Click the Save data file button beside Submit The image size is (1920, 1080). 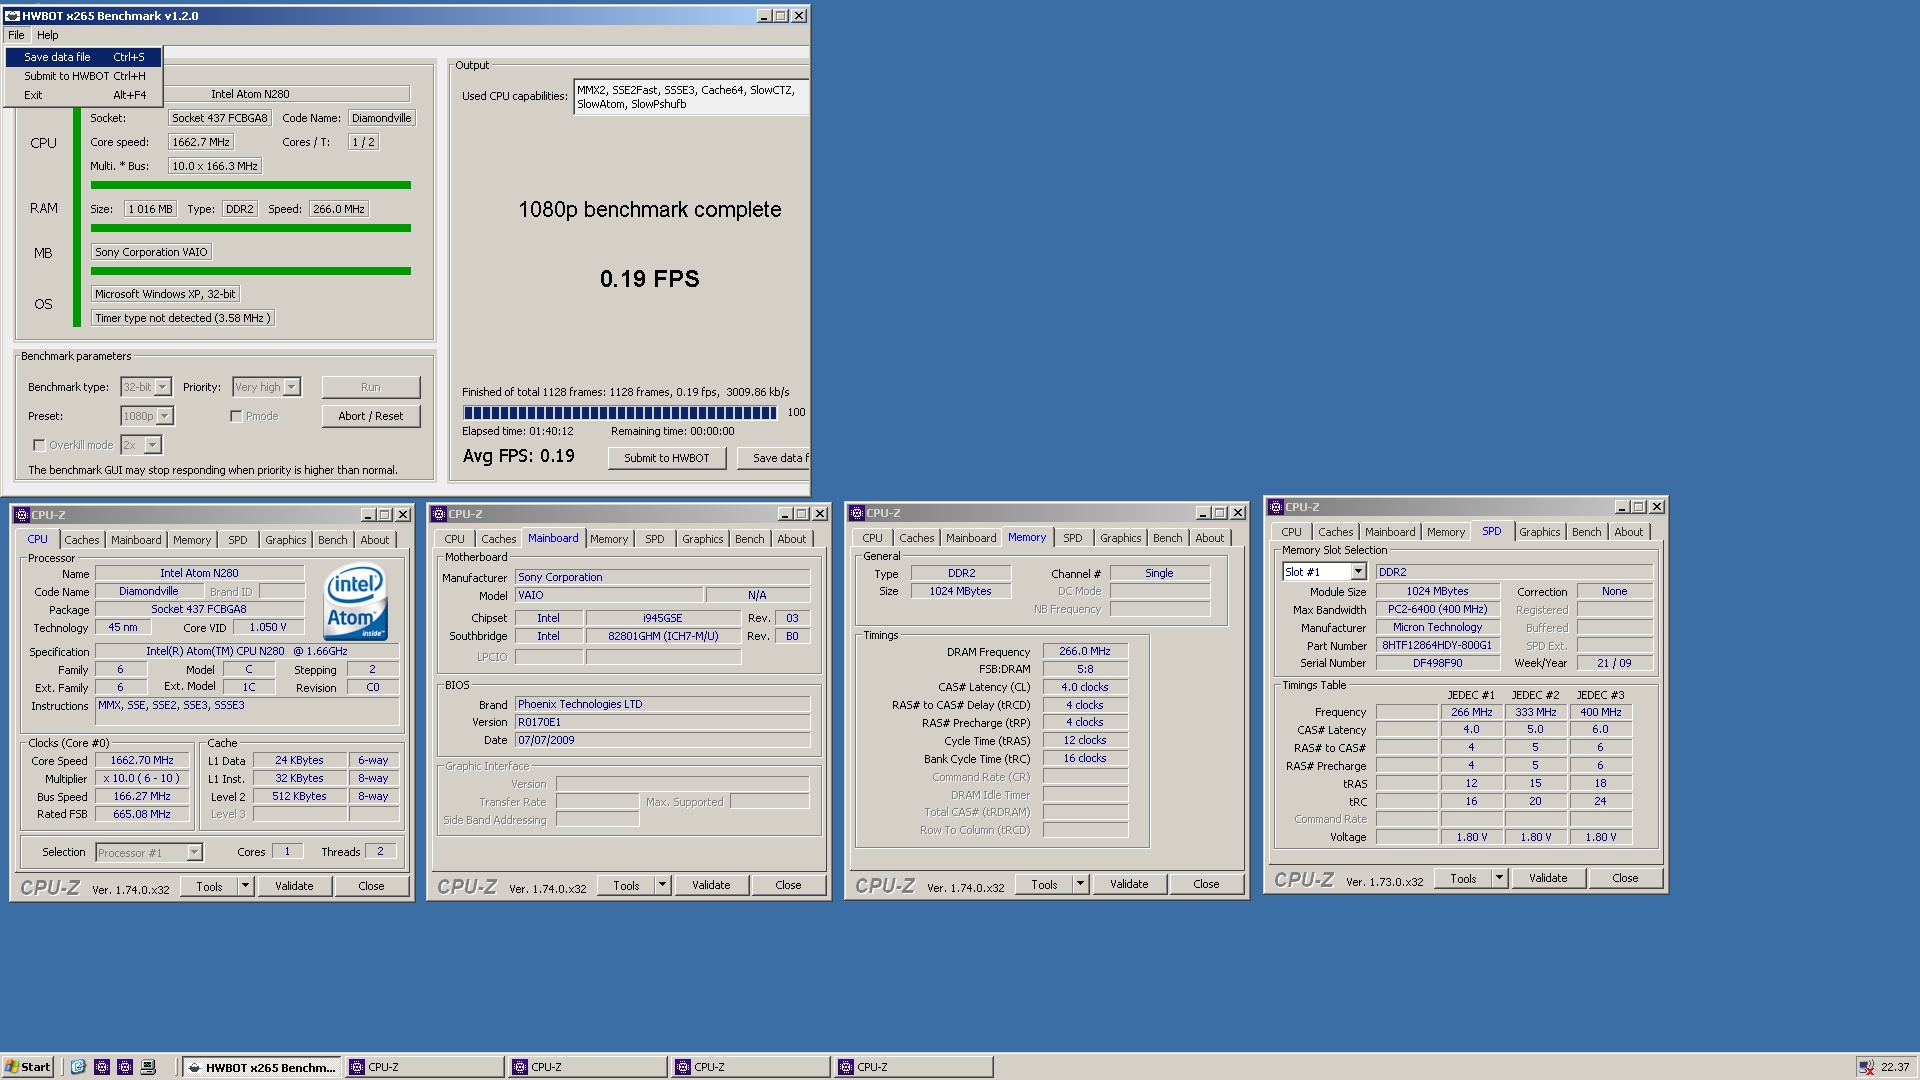coord(773,458)
